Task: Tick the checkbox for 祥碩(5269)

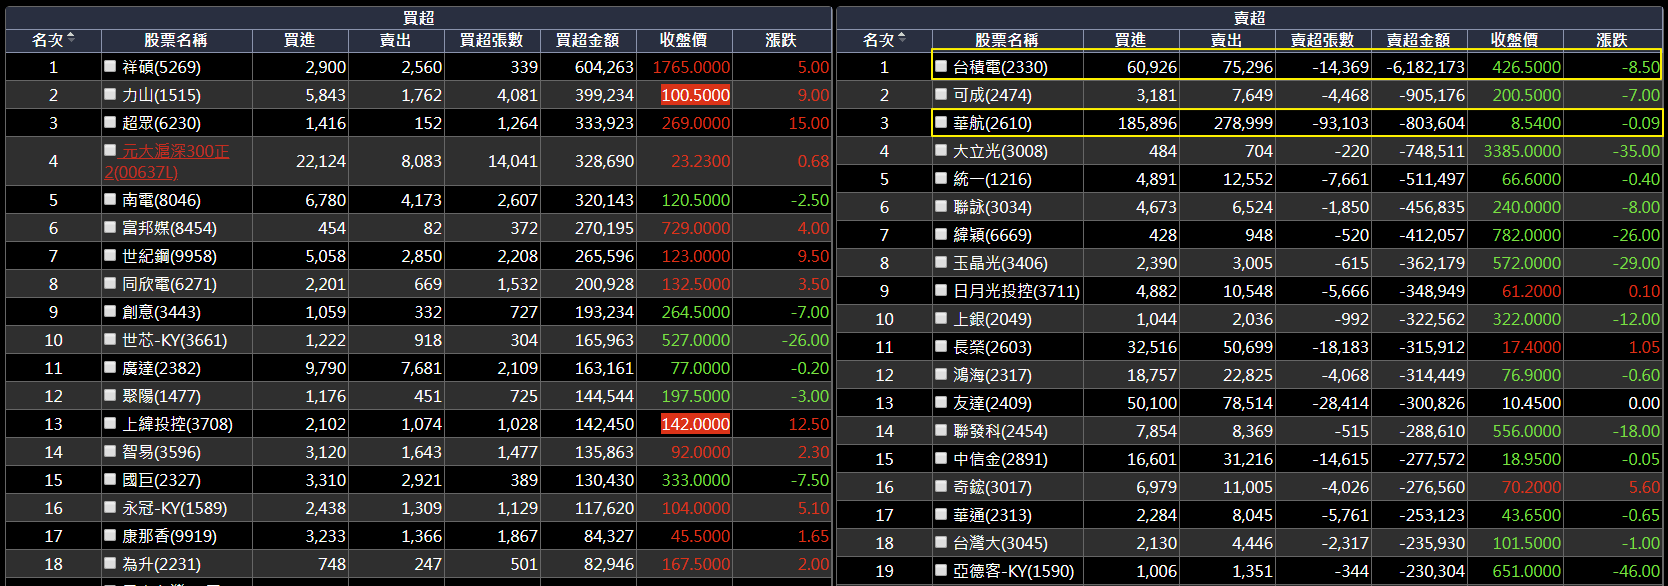Action: point(110,66)
